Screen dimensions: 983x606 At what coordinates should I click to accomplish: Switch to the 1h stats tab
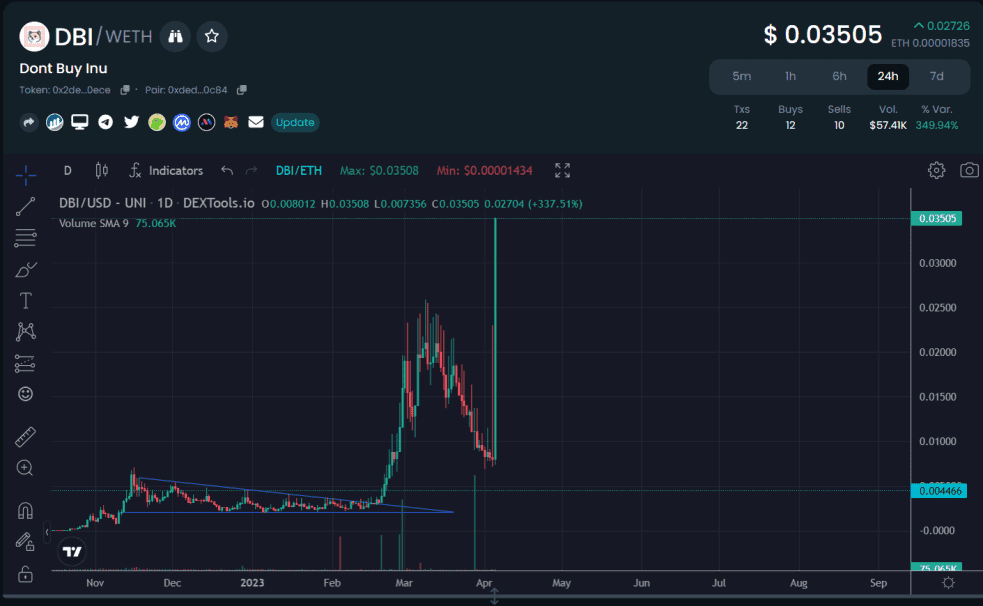click(790, 76)
